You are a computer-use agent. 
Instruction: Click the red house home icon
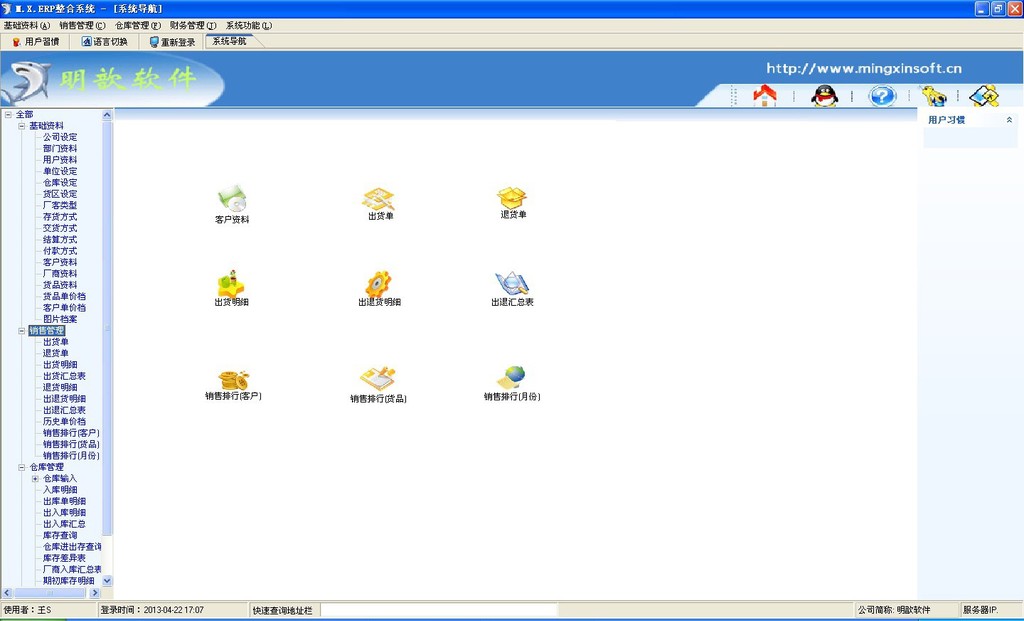765,96
